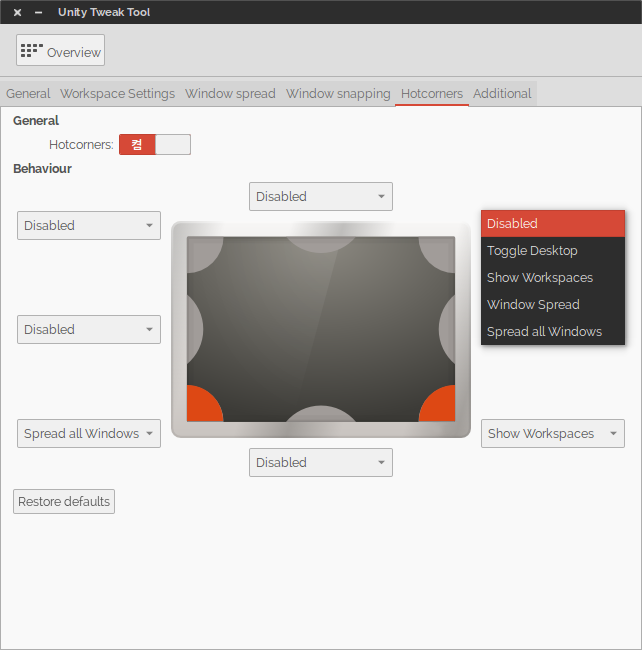
Task: Pick Show Workspaces in the open popup menu
Action: click(x=553, y=277)
